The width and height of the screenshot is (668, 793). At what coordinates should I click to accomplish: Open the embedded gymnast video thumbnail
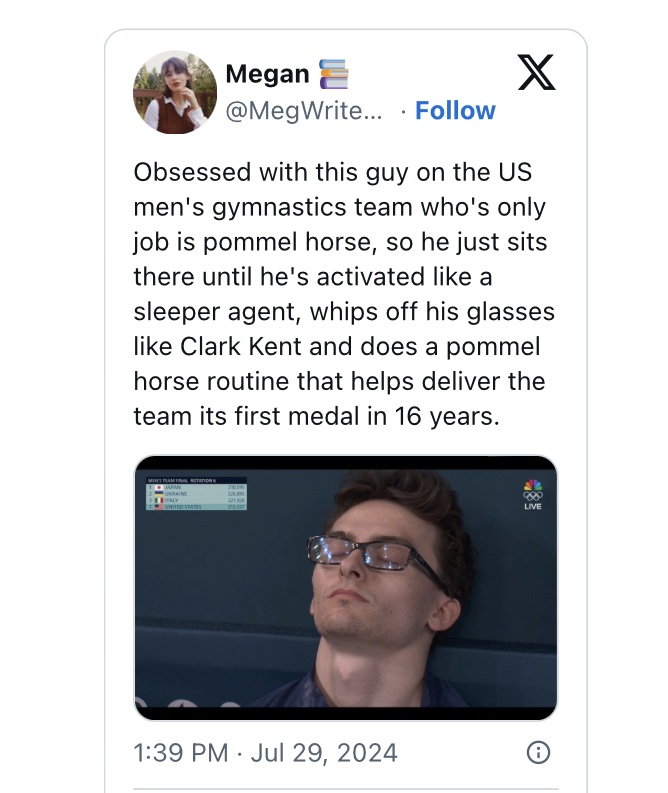point(345,588)
